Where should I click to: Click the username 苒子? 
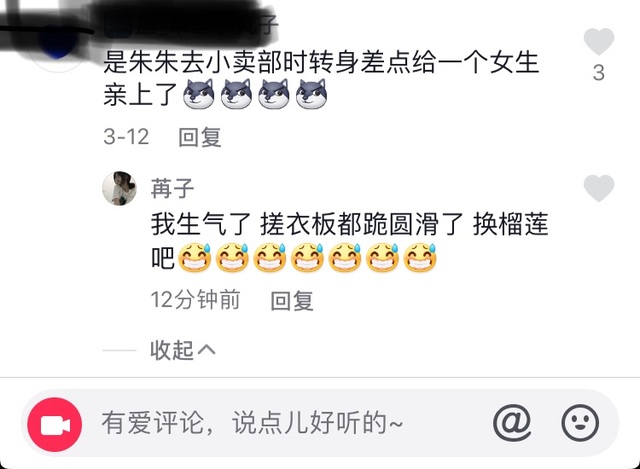point(172,189)
